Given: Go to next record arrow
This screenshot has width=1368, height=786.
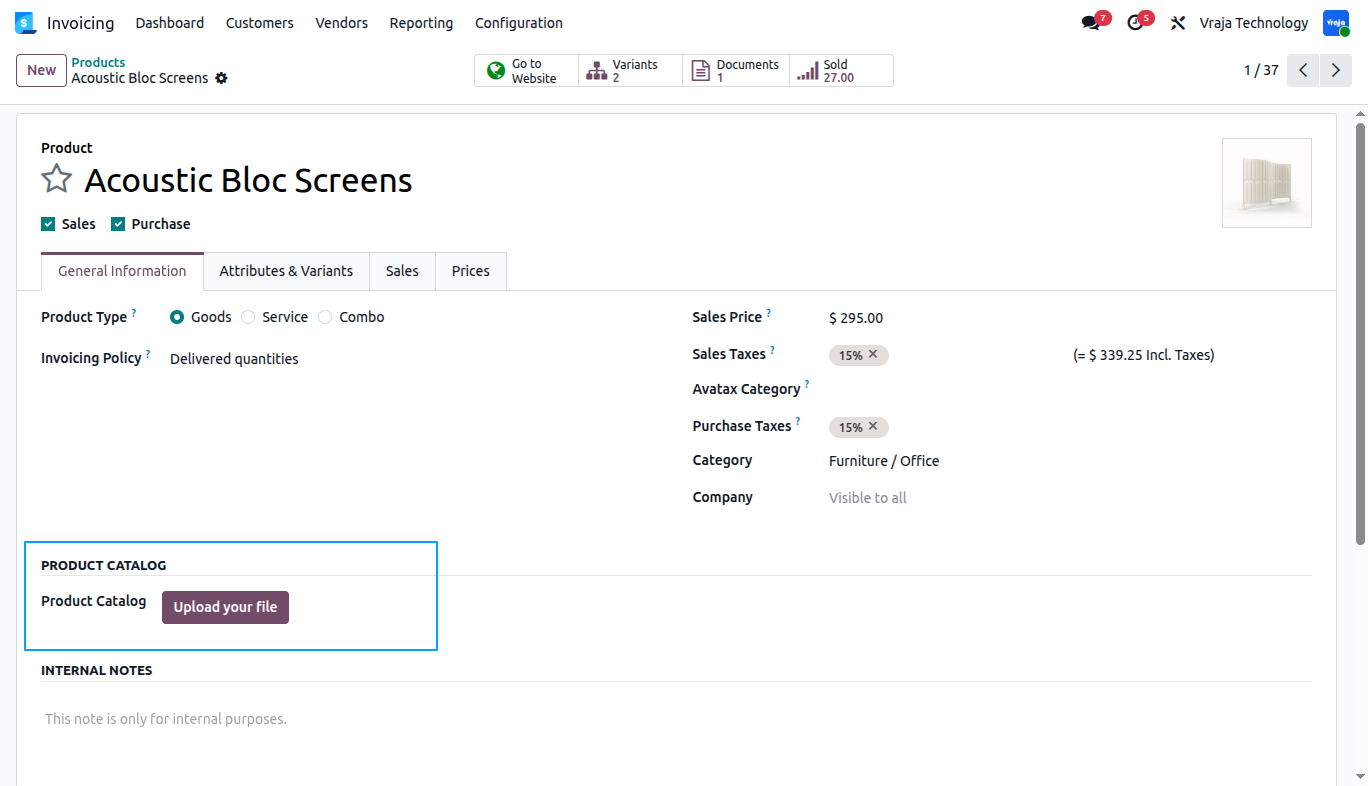Looking at the screenshot, I should coord(1336,70).
